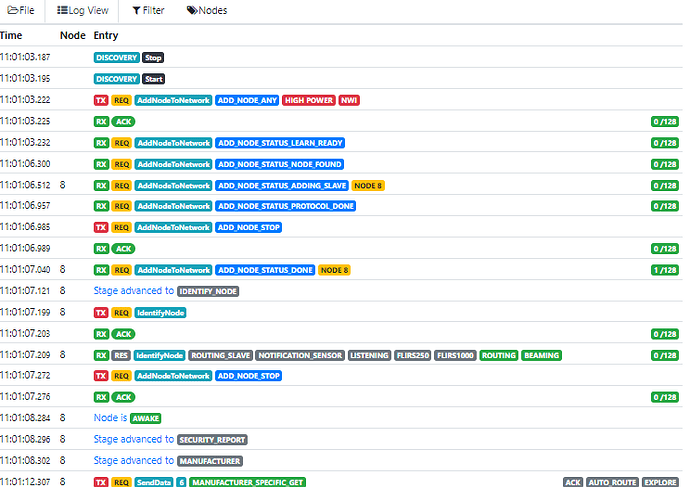
Task: Click the DISCOVERY badge in the Stop row
Action: (117, 58)
